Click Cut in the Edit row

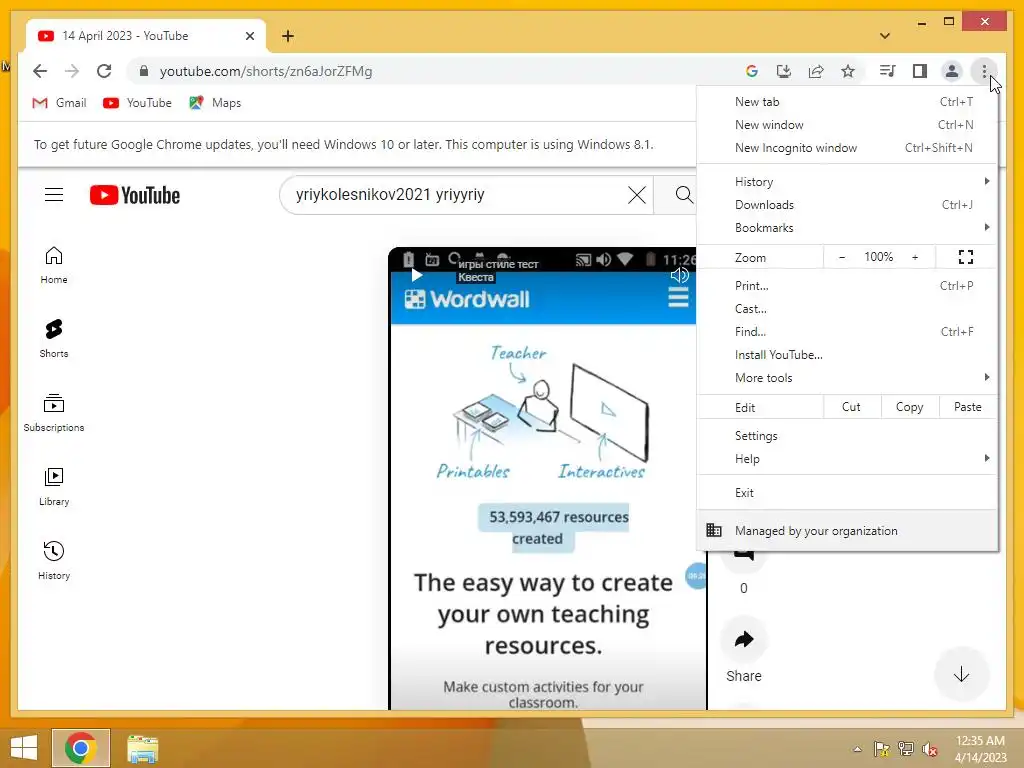pos(852,407)
